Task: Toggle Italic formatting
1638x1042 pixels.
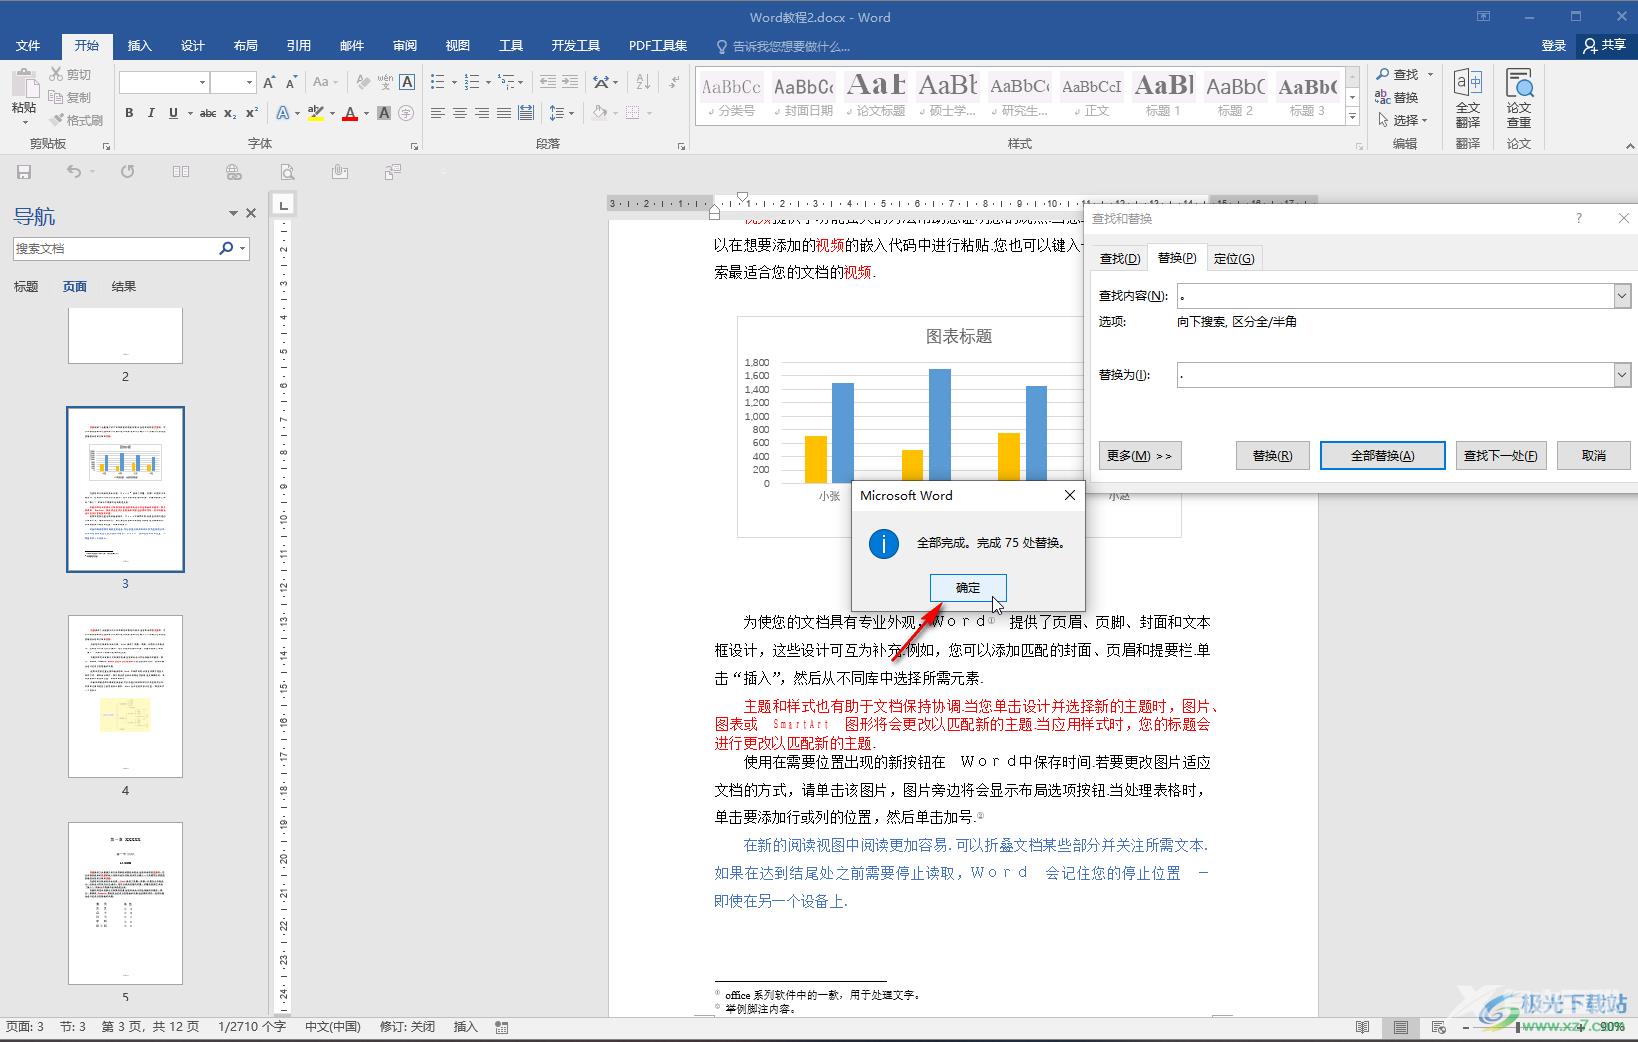Action: (151, 113)
